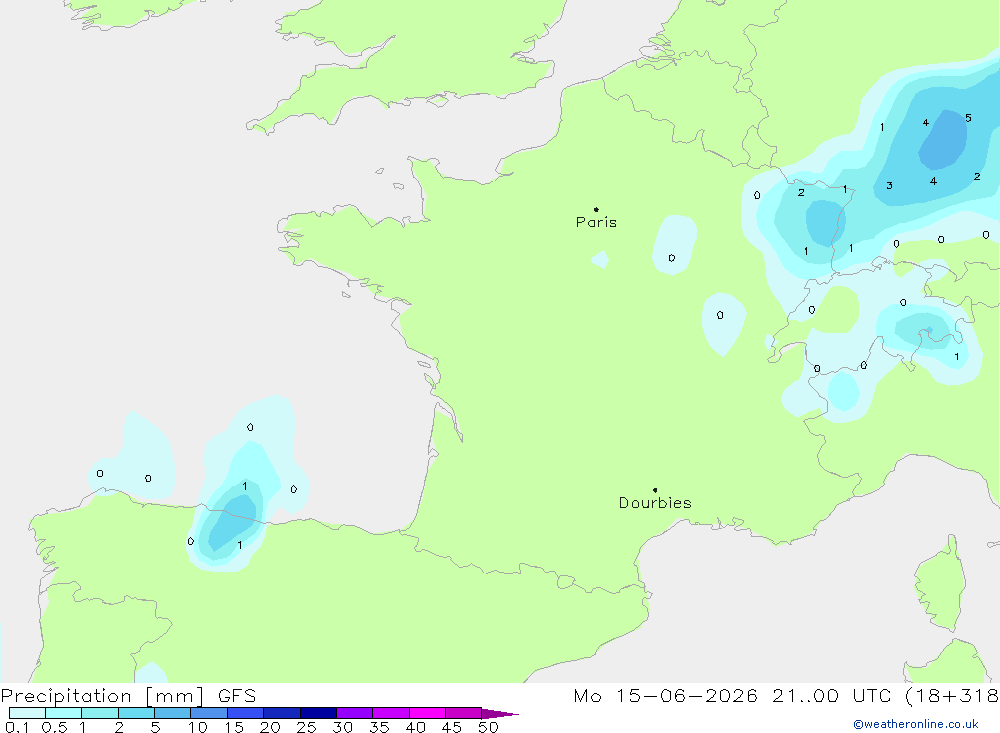Select the Dourbies location dot marker
The image size is (1000, 733).
pyautogui.click(x=655, y=490)
